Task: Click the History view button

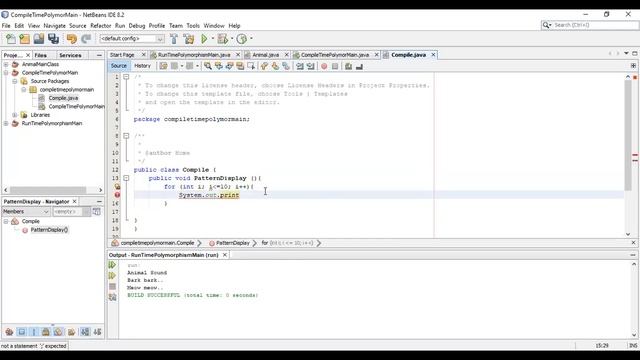Action: point(142,66)
